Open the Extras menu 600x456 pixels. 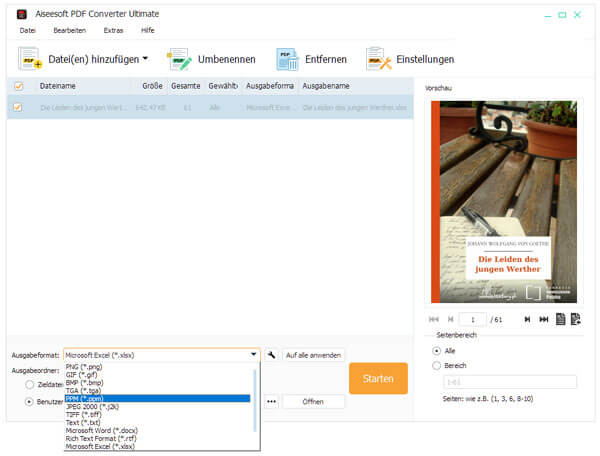113,31
